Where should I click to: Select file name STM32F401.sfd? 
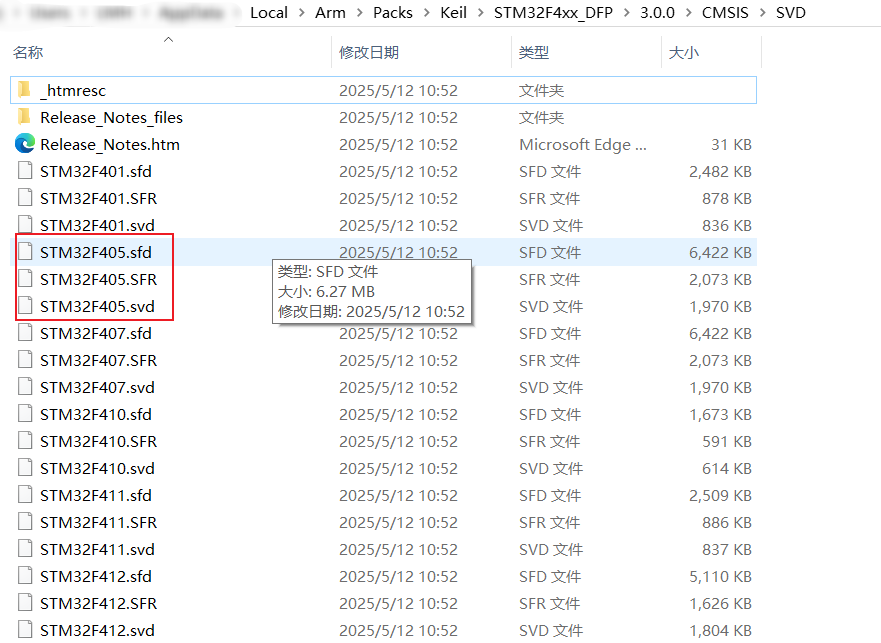click(x=96, y=171)
